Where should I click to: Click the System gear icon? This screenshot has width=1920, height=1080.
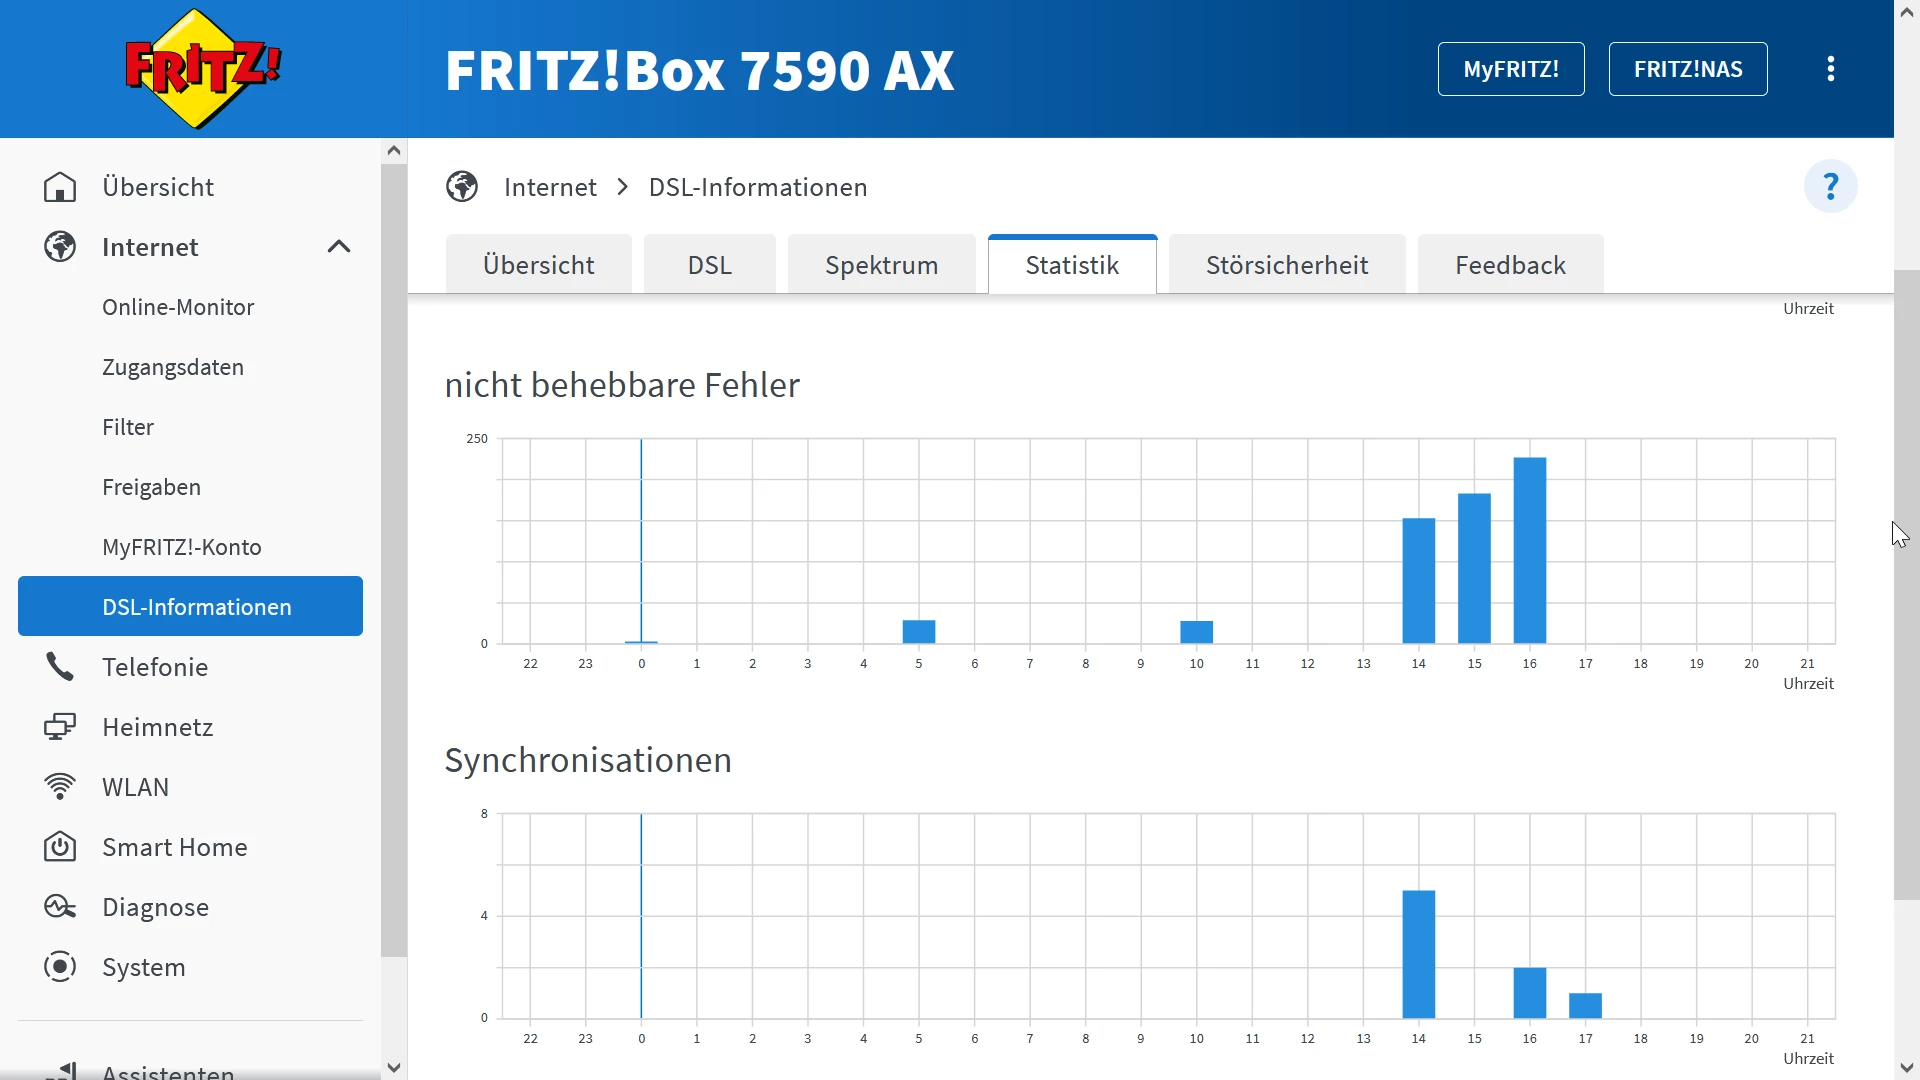click(60, 967)
